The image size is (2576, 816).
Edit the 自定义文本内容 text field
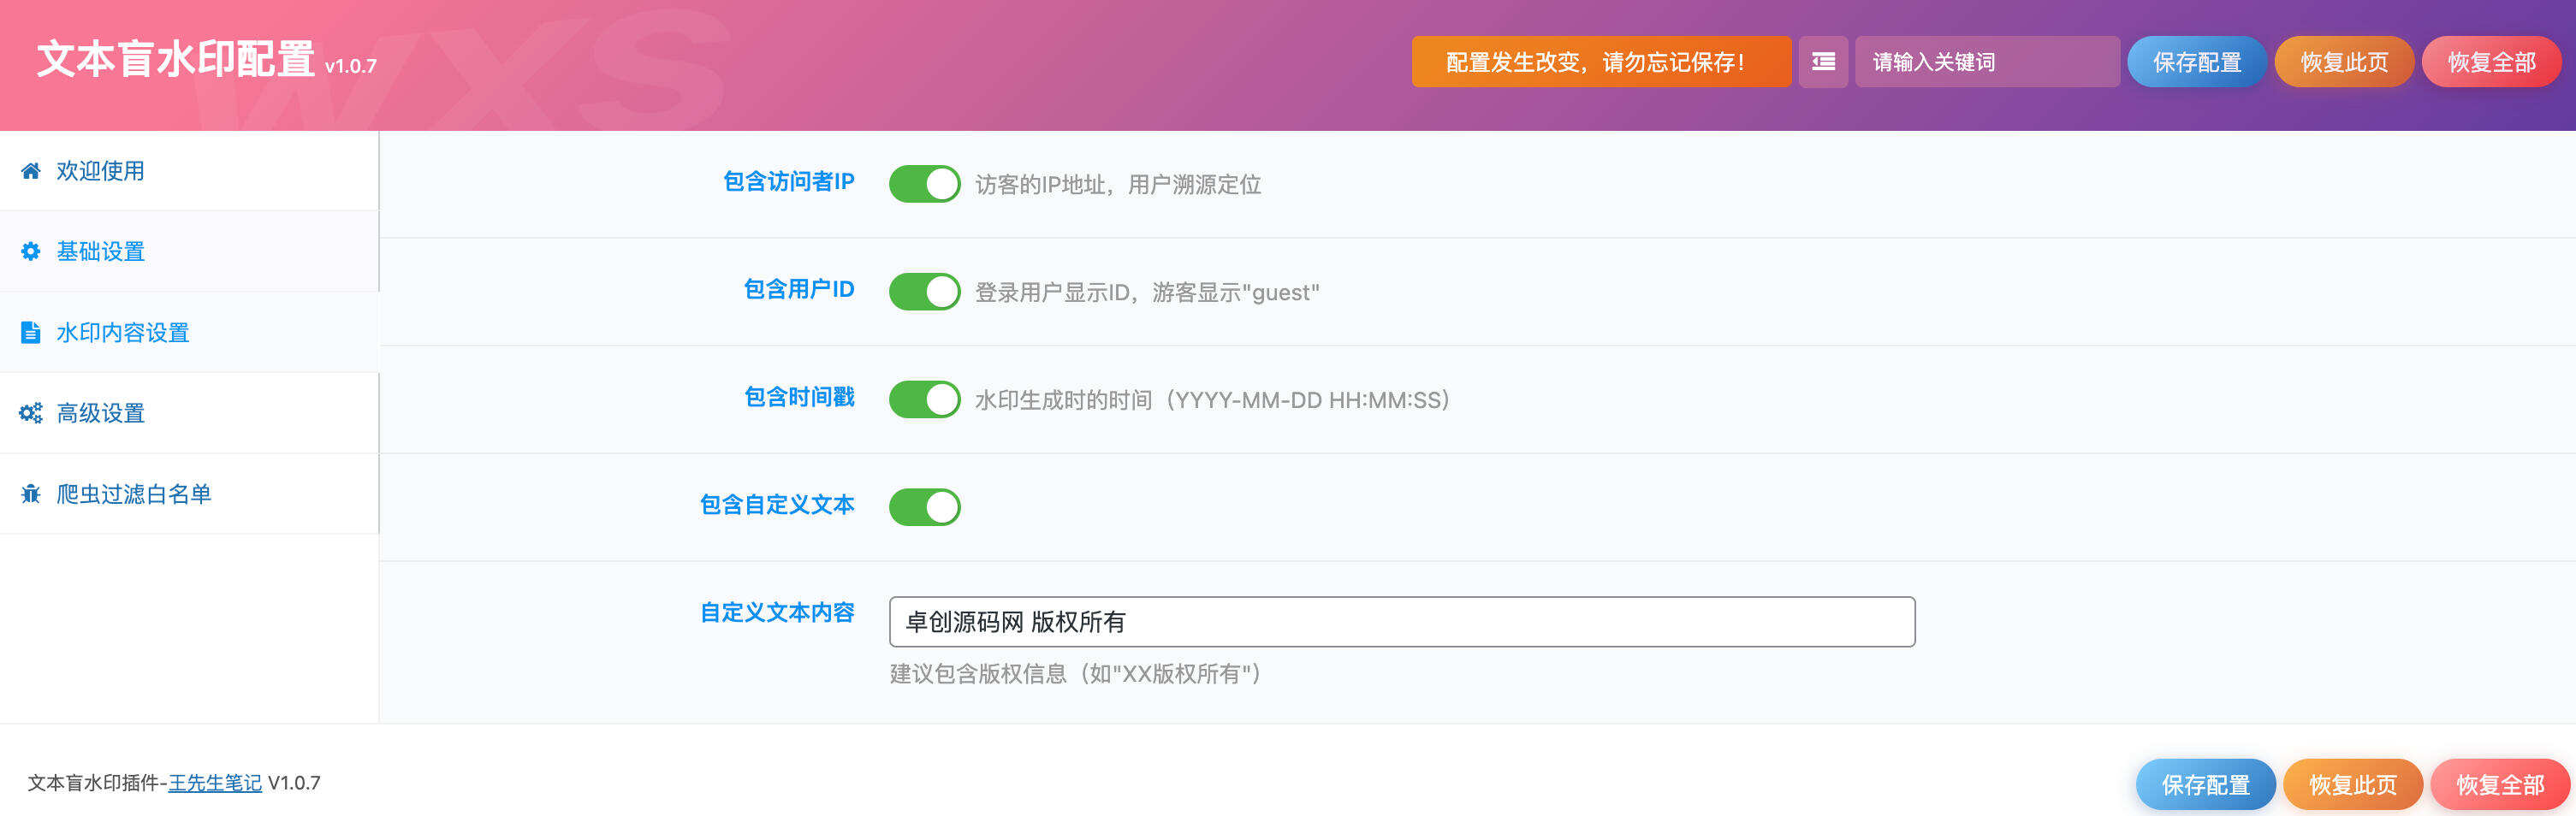point(1400,620)
